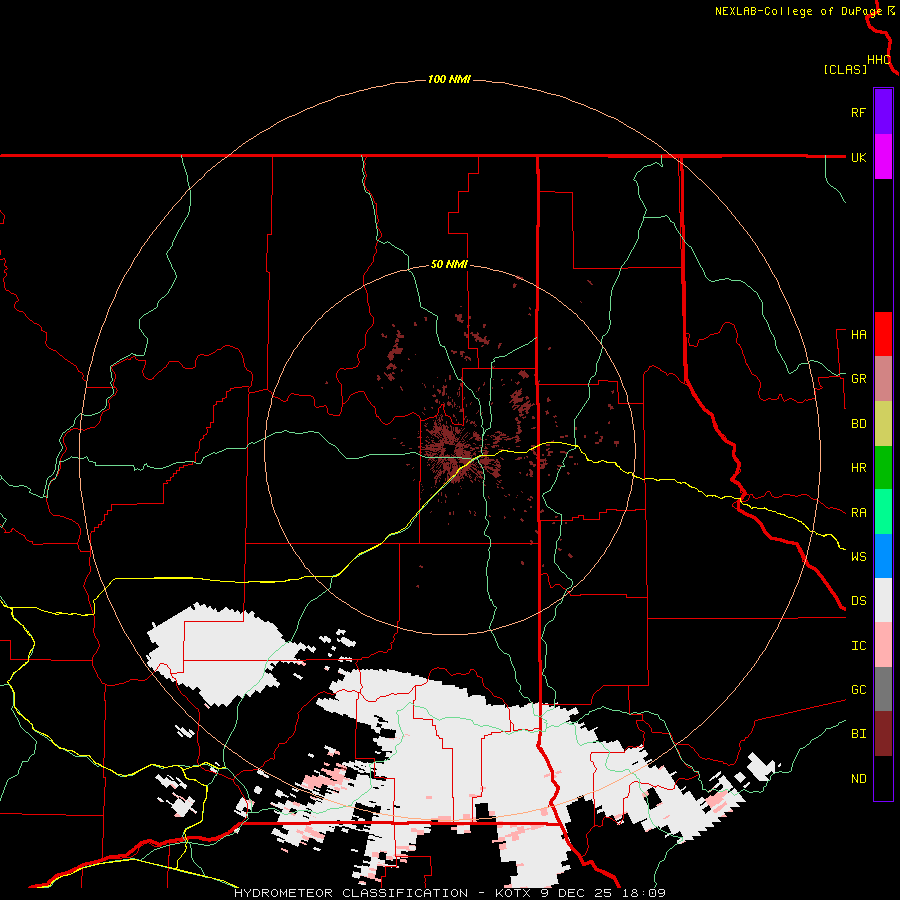The height and width of the screenshot is (900, 900).
Task: Click the UK legend label
Action: (x=858, y=157)
